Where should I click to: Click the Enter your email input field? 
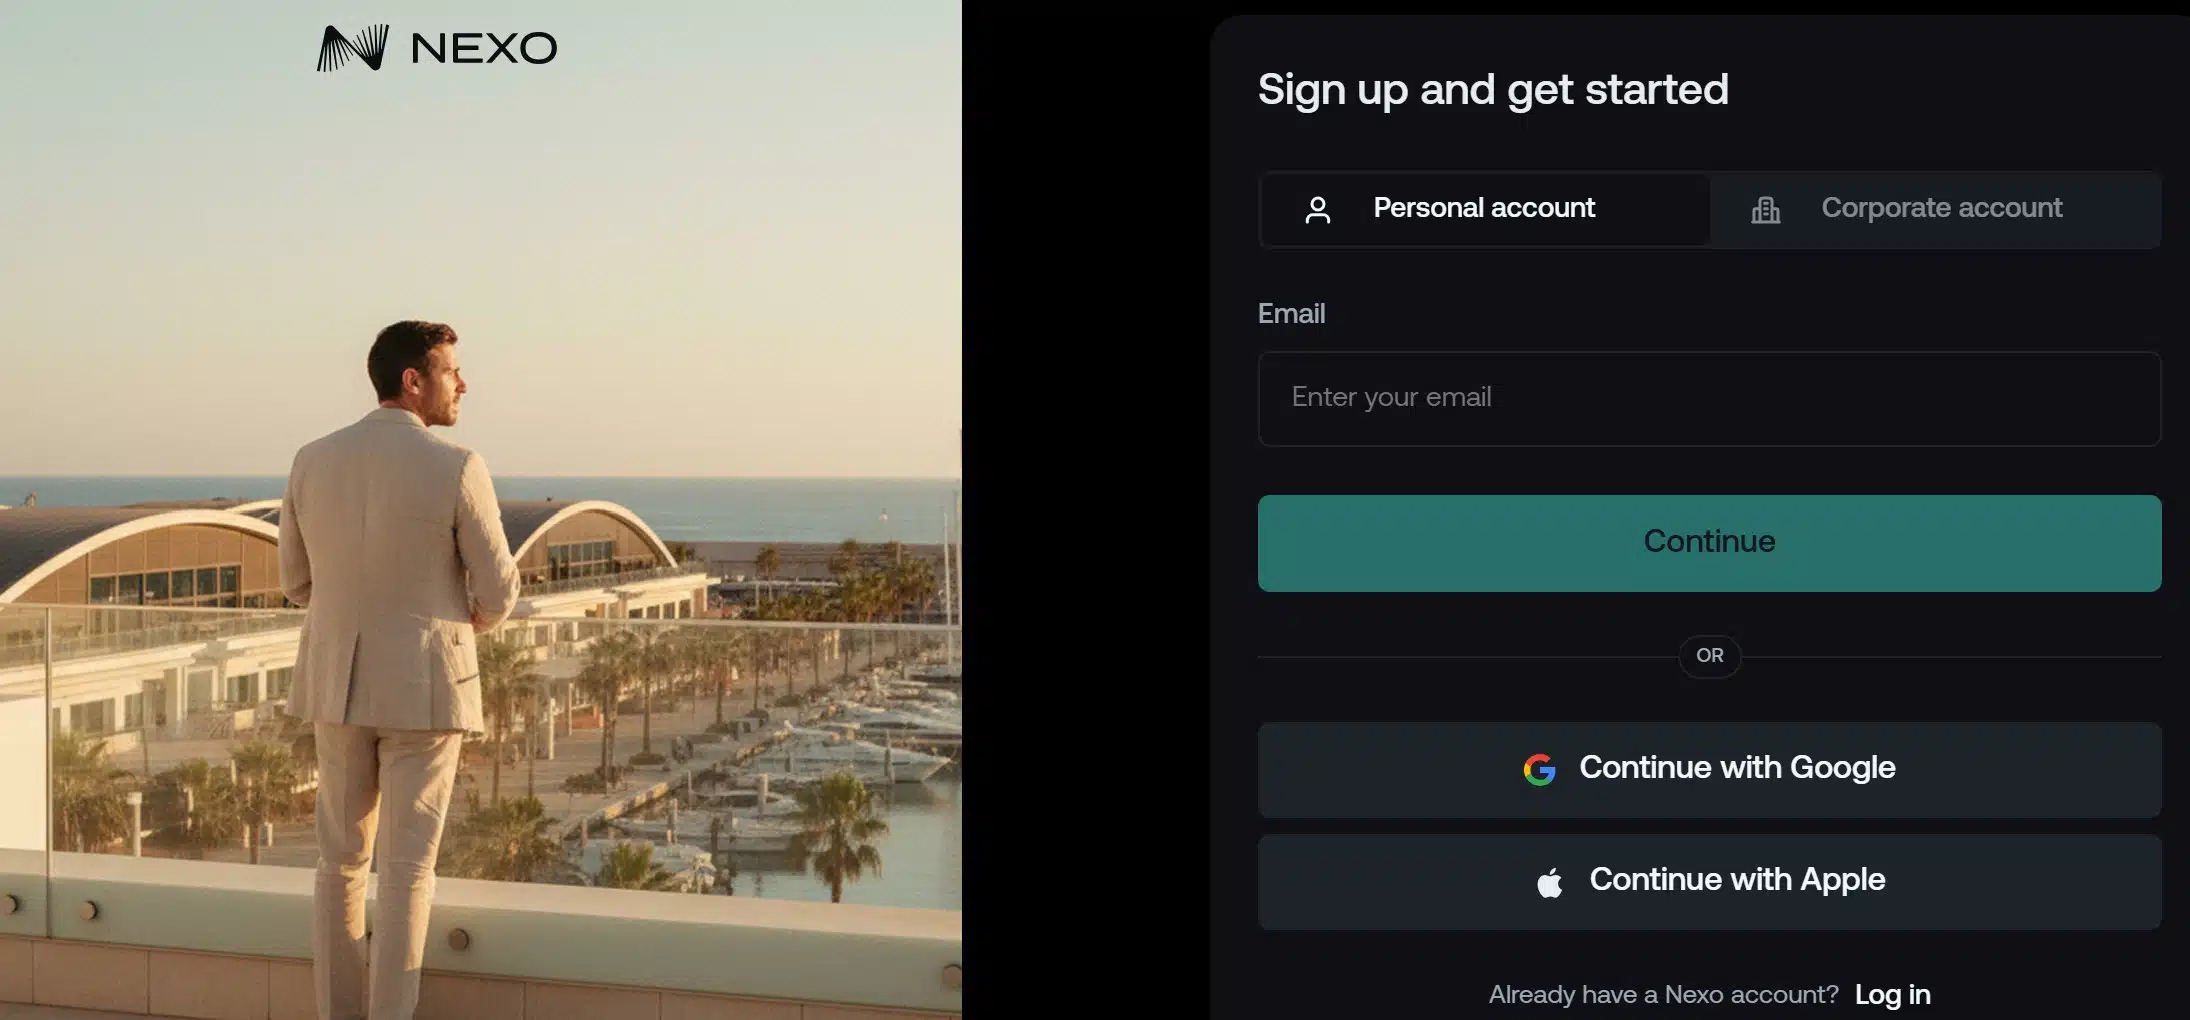(x=1708, y=398)
